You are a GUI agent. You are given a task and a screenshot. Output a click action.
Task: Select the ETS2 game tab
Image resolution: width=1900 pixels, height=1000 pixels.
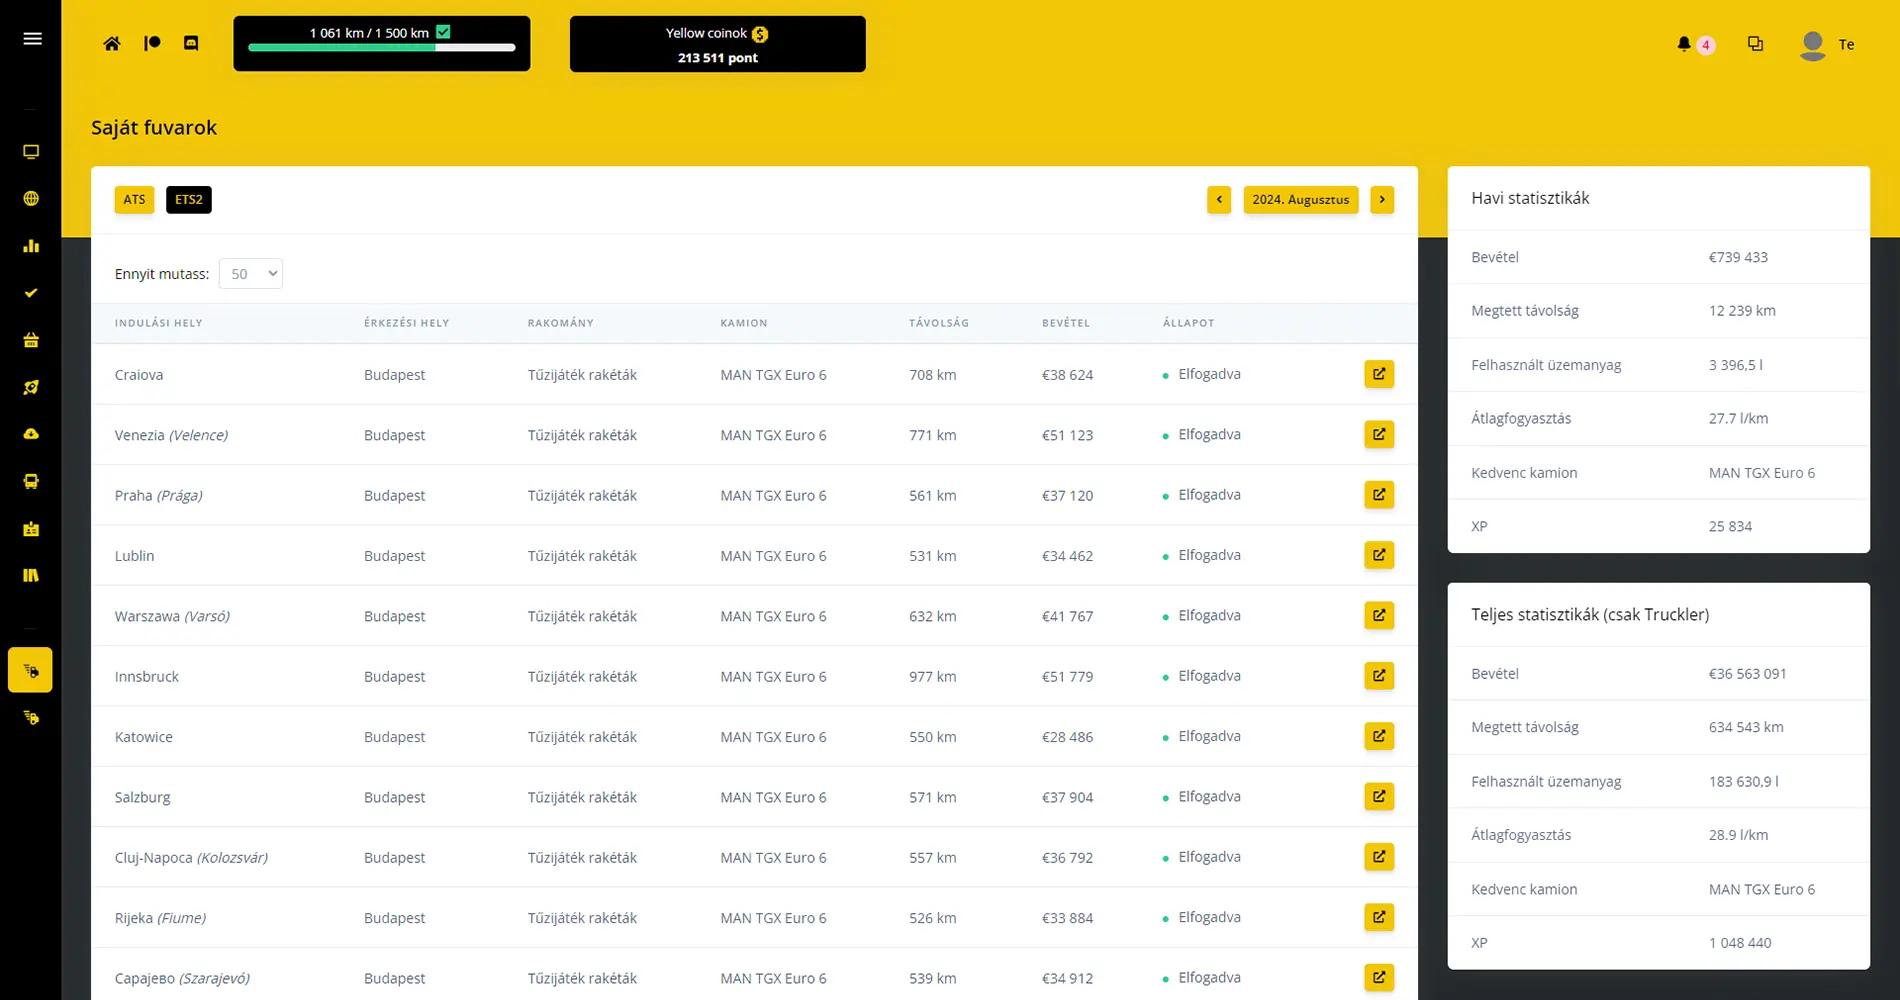188,200
